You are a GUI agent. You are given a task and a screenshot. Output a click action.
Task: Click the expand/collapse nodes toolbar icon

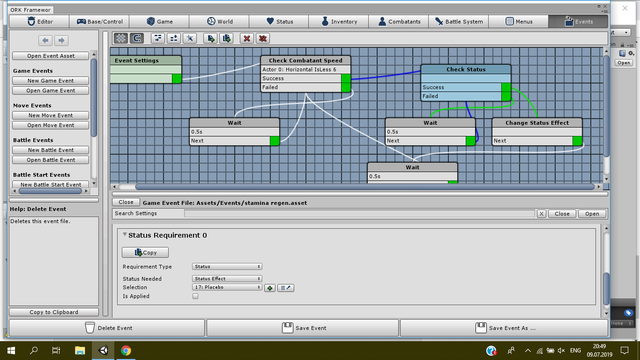pyautogui.click(x=174, y=38)
